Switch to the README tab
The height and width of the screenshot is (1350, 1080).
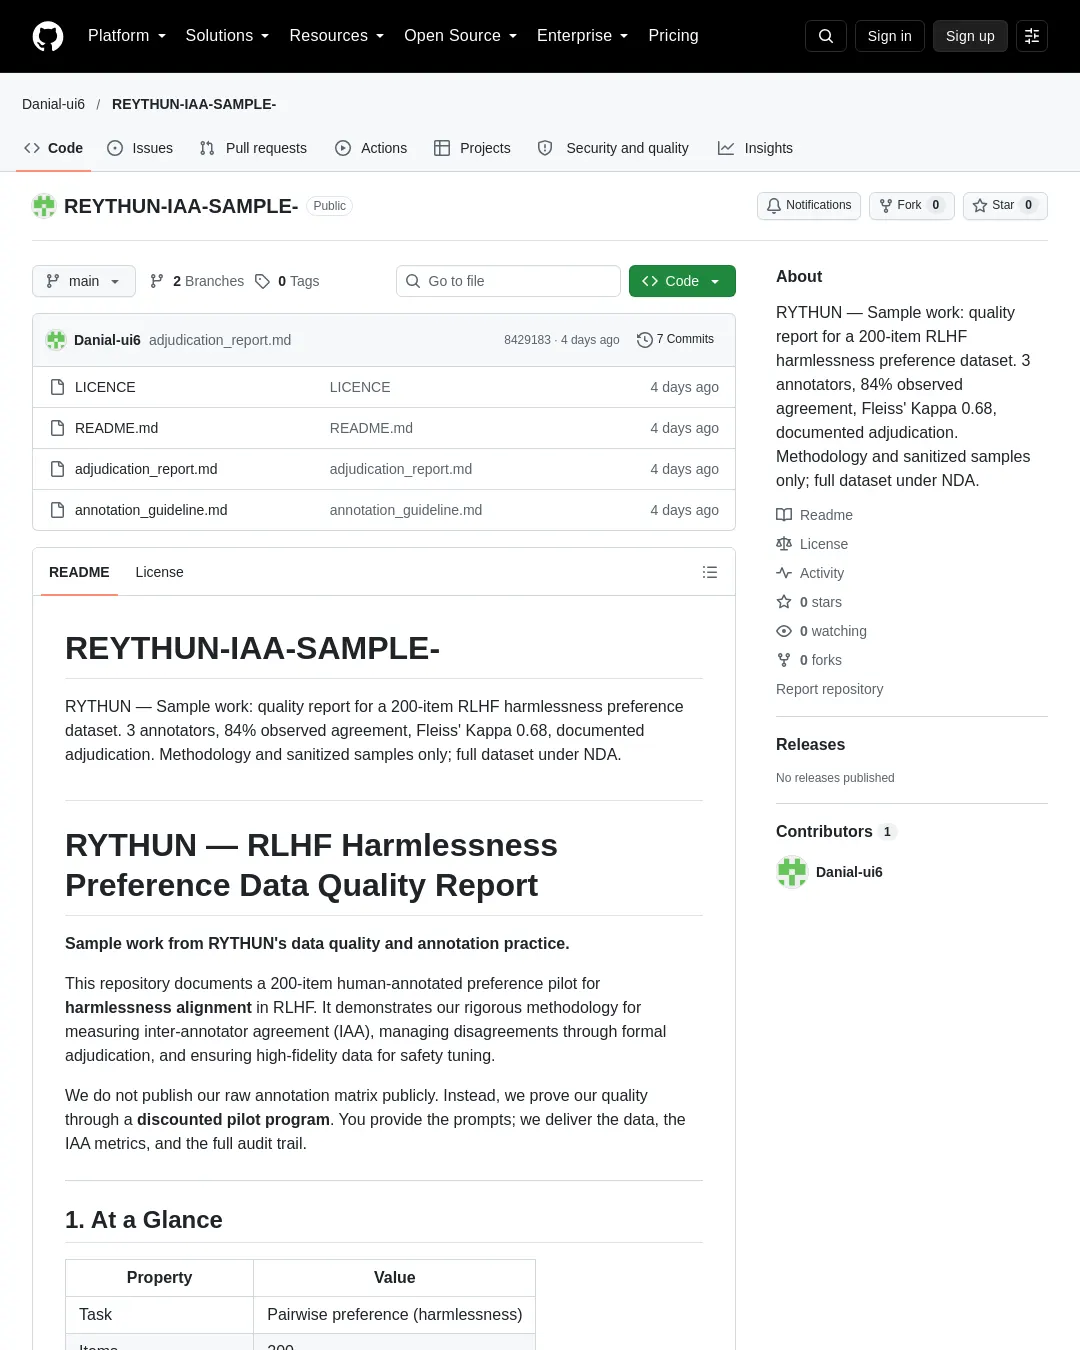click(x=79, y=572)
